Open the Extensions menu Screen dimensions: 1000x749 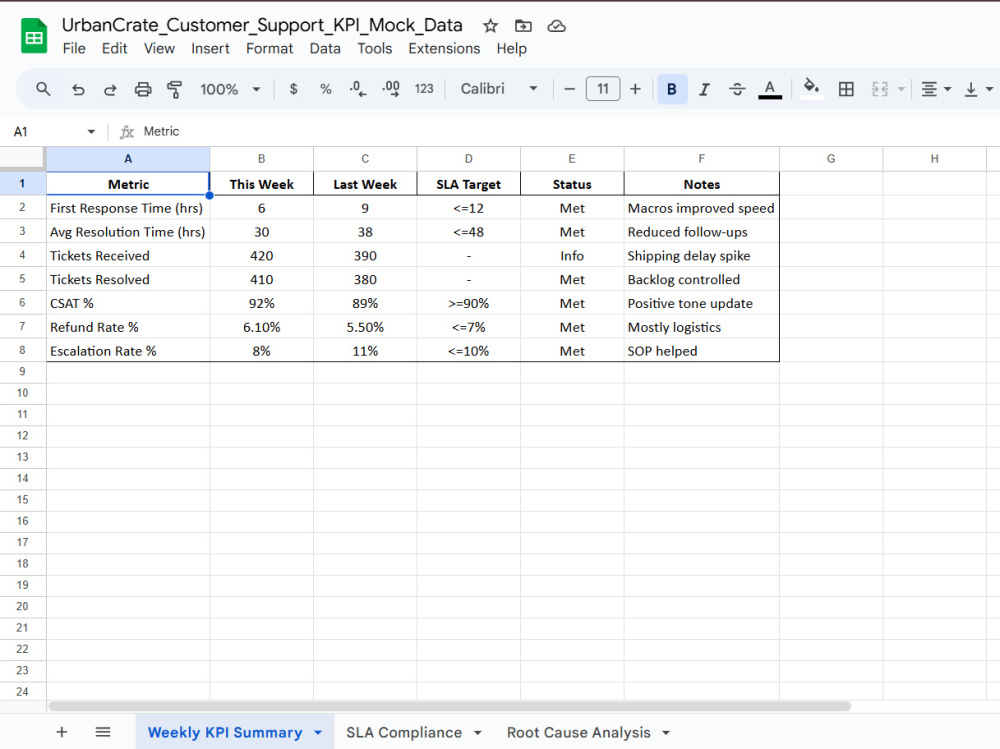444,48
